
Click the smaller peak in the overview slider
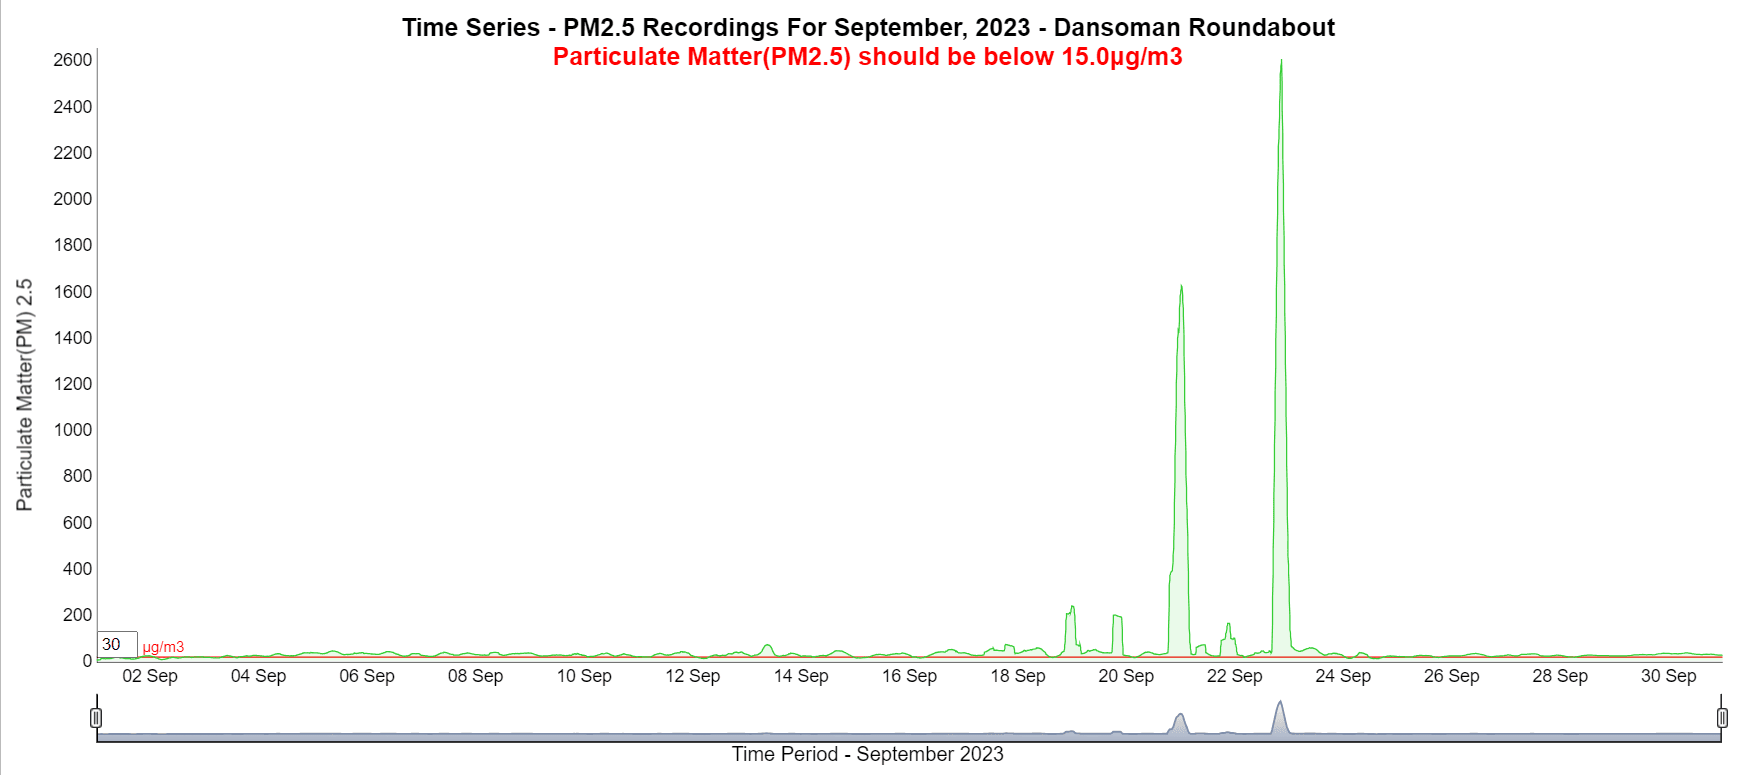1181,724
